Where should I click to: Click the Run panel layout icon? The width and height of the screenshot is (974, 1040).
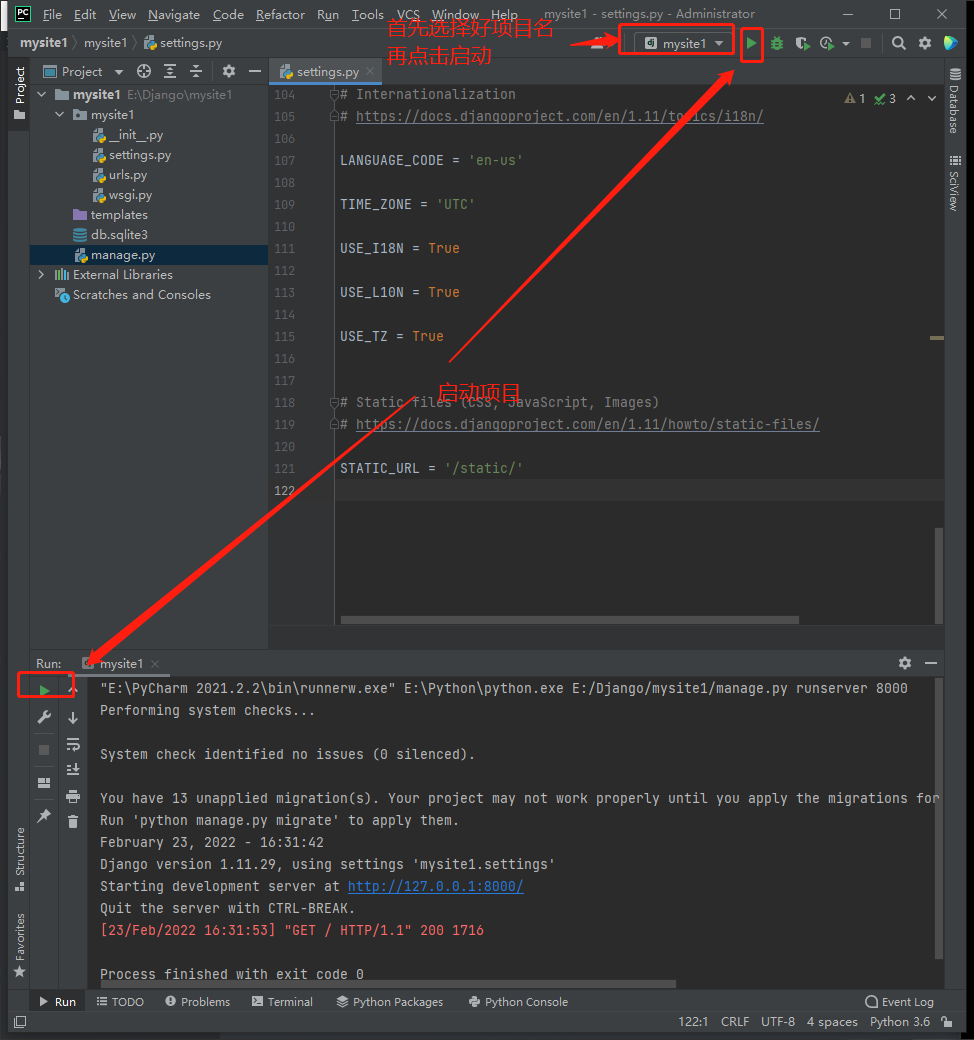pos(44,783)
